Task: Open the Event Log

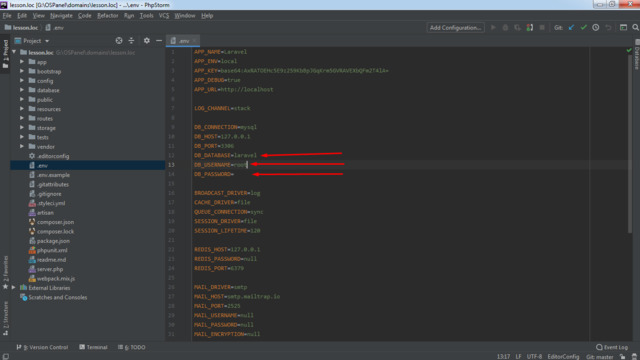Action: (612, 347)
